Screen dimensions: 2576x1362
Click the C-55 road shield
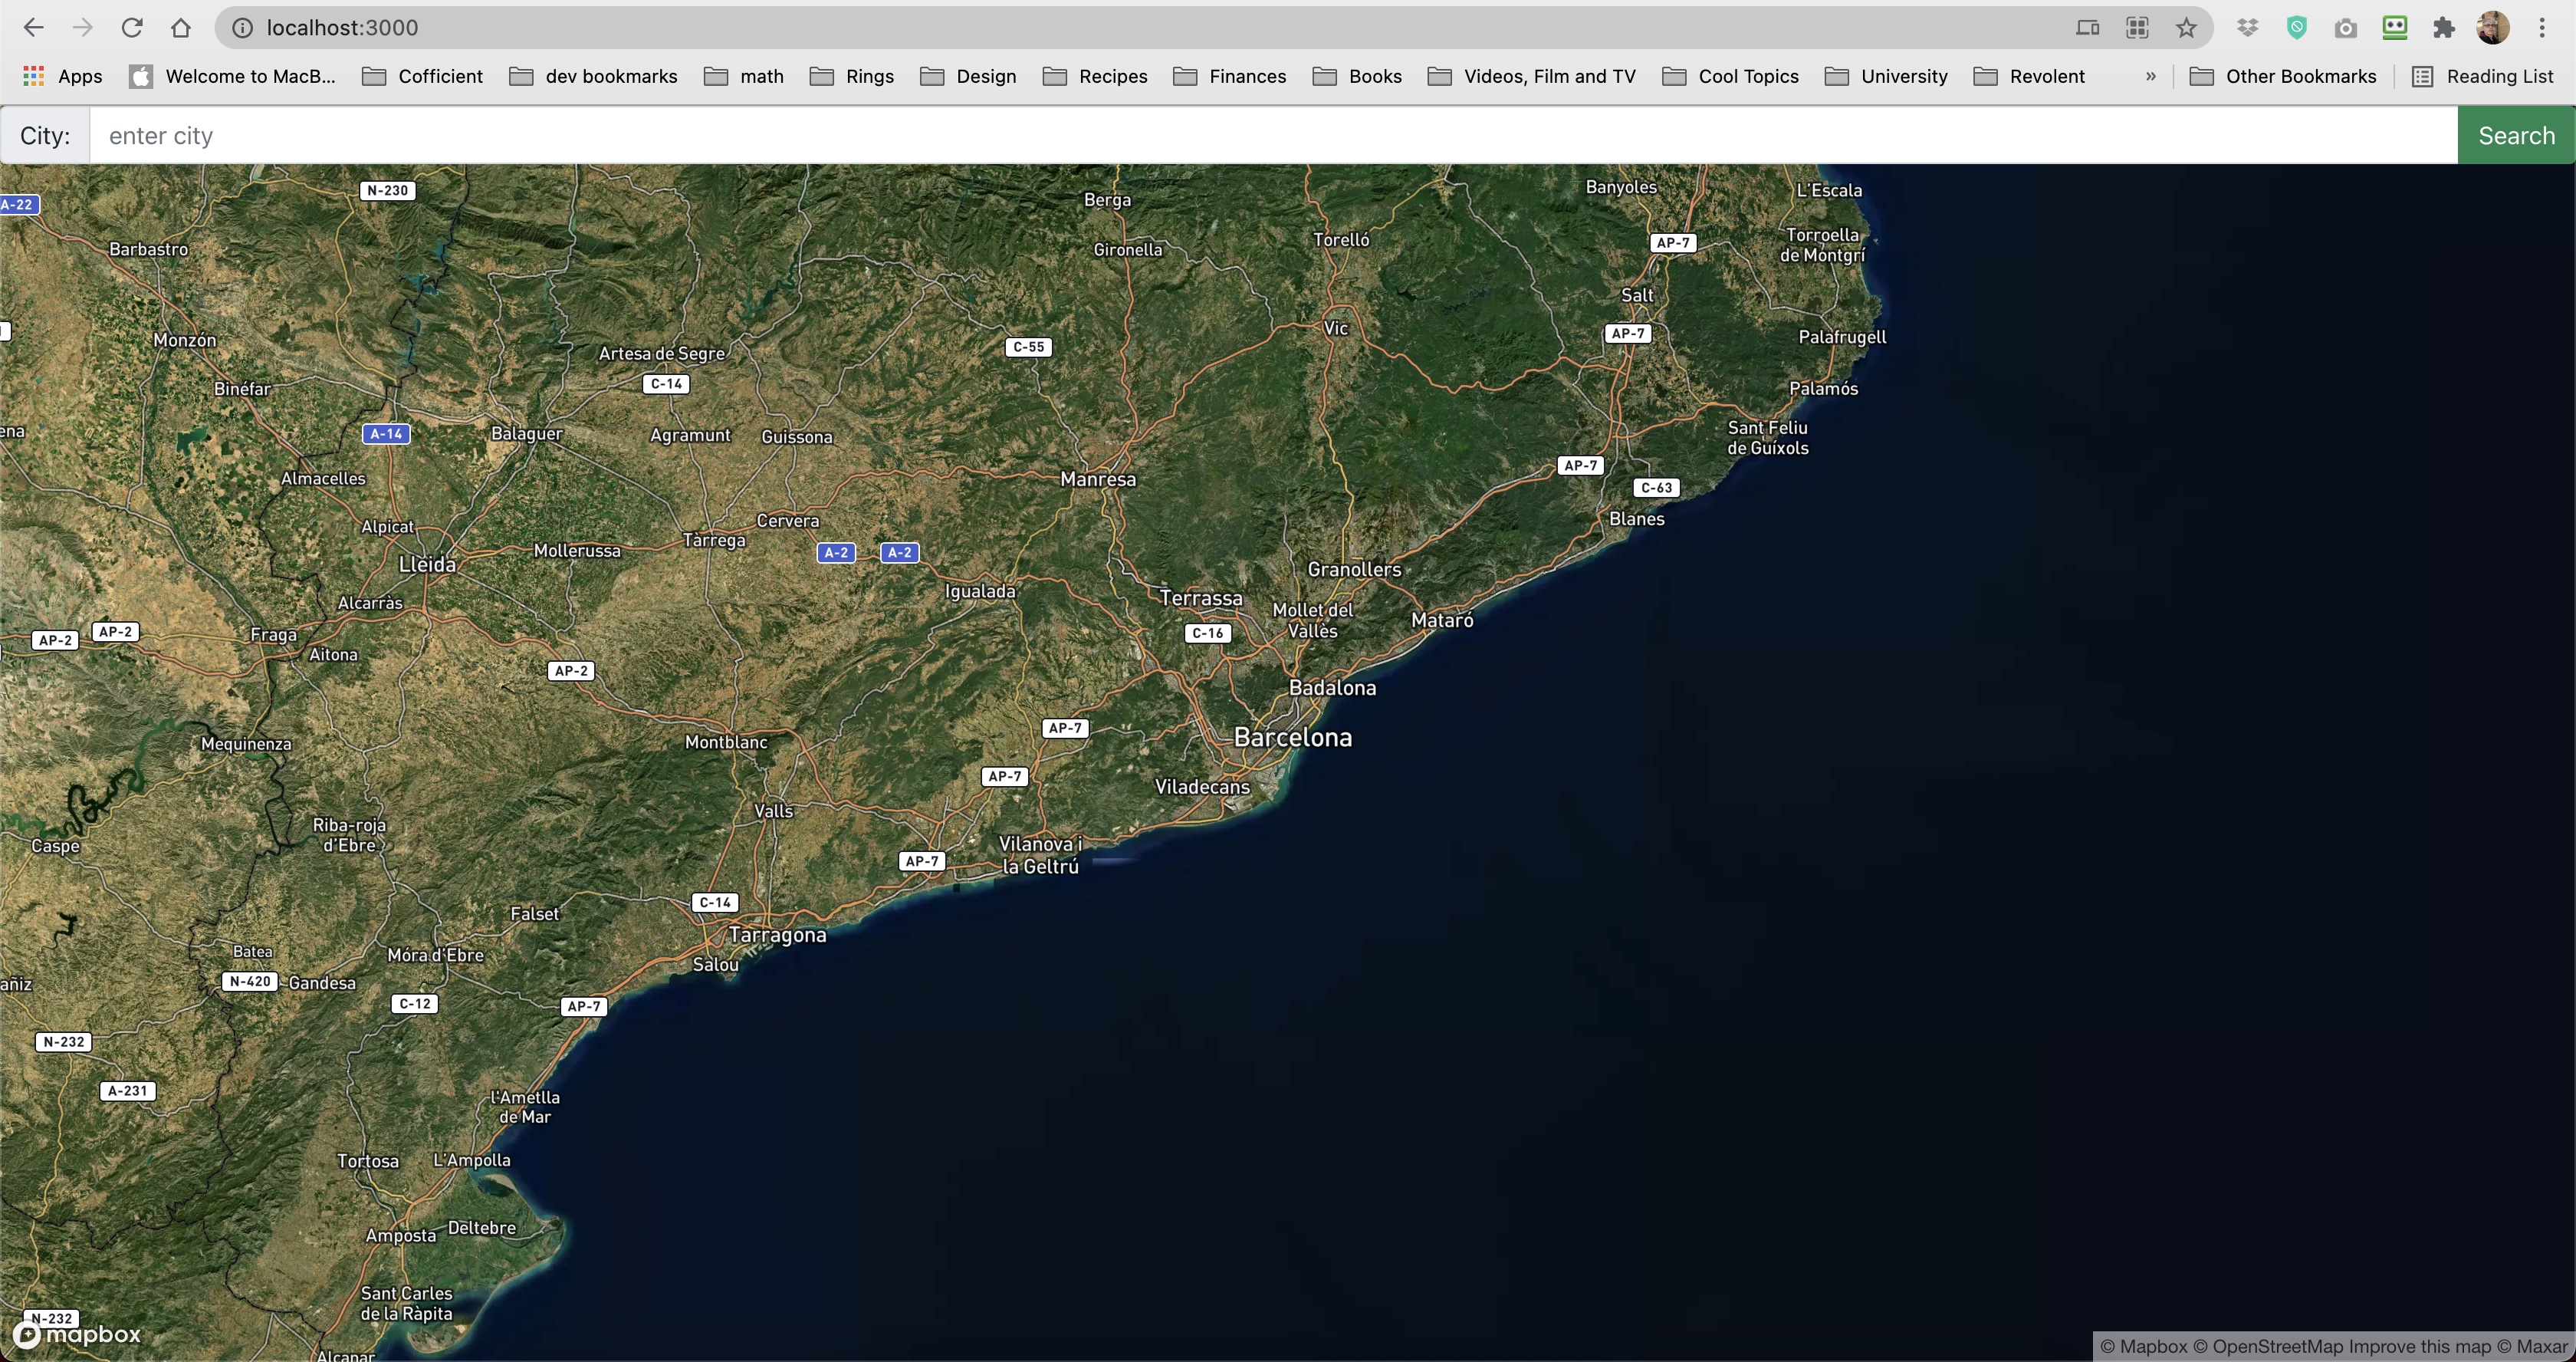(x=1028, y=347)
